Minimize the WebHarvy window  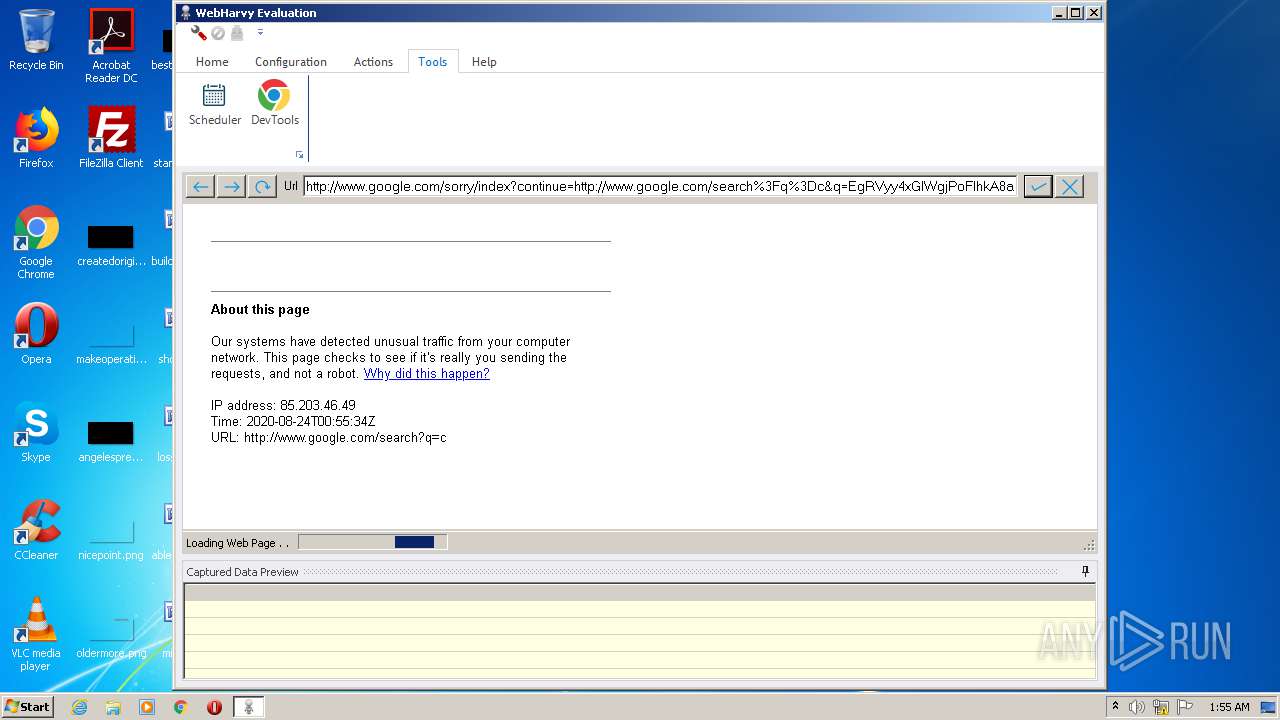pyautogui.click(x=1059, y=13)
